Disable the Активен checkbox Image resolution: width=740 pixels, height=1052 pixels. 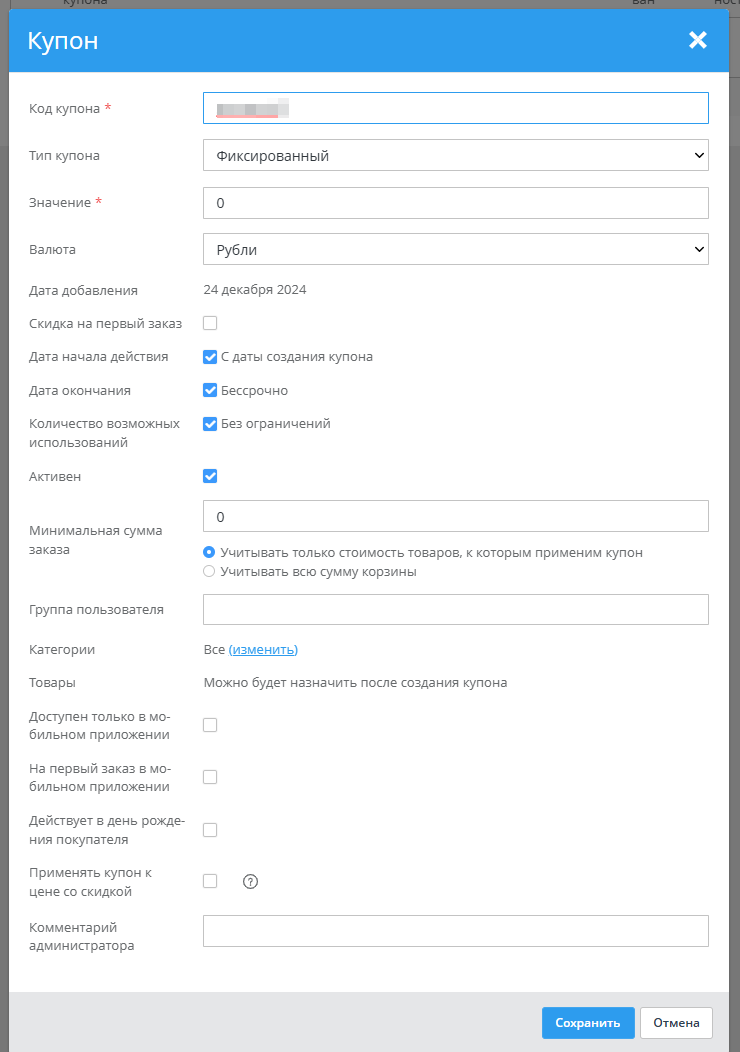(210, 476)
